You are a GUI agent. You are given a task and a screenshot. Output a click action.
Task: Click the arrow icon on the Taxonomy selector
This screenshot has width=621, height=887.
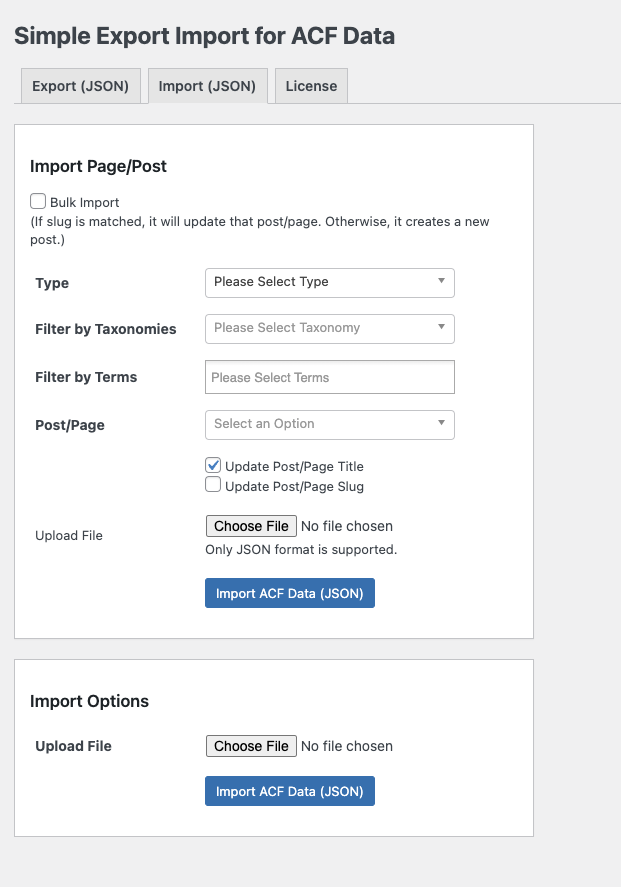(441, 327)
